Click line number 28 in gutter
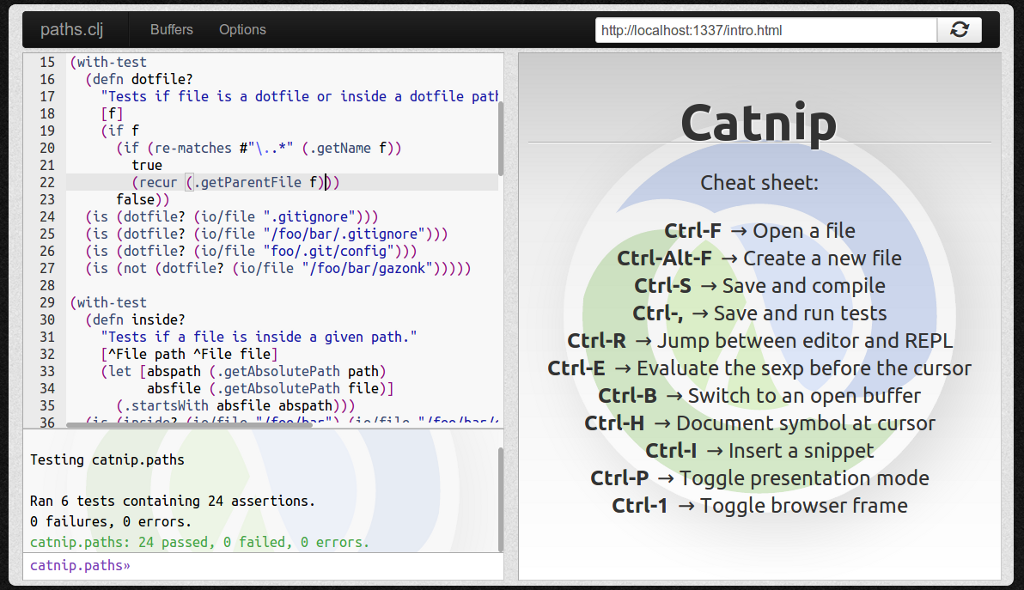This screenshot has width=1024, height=590. [x=47, y=286]
